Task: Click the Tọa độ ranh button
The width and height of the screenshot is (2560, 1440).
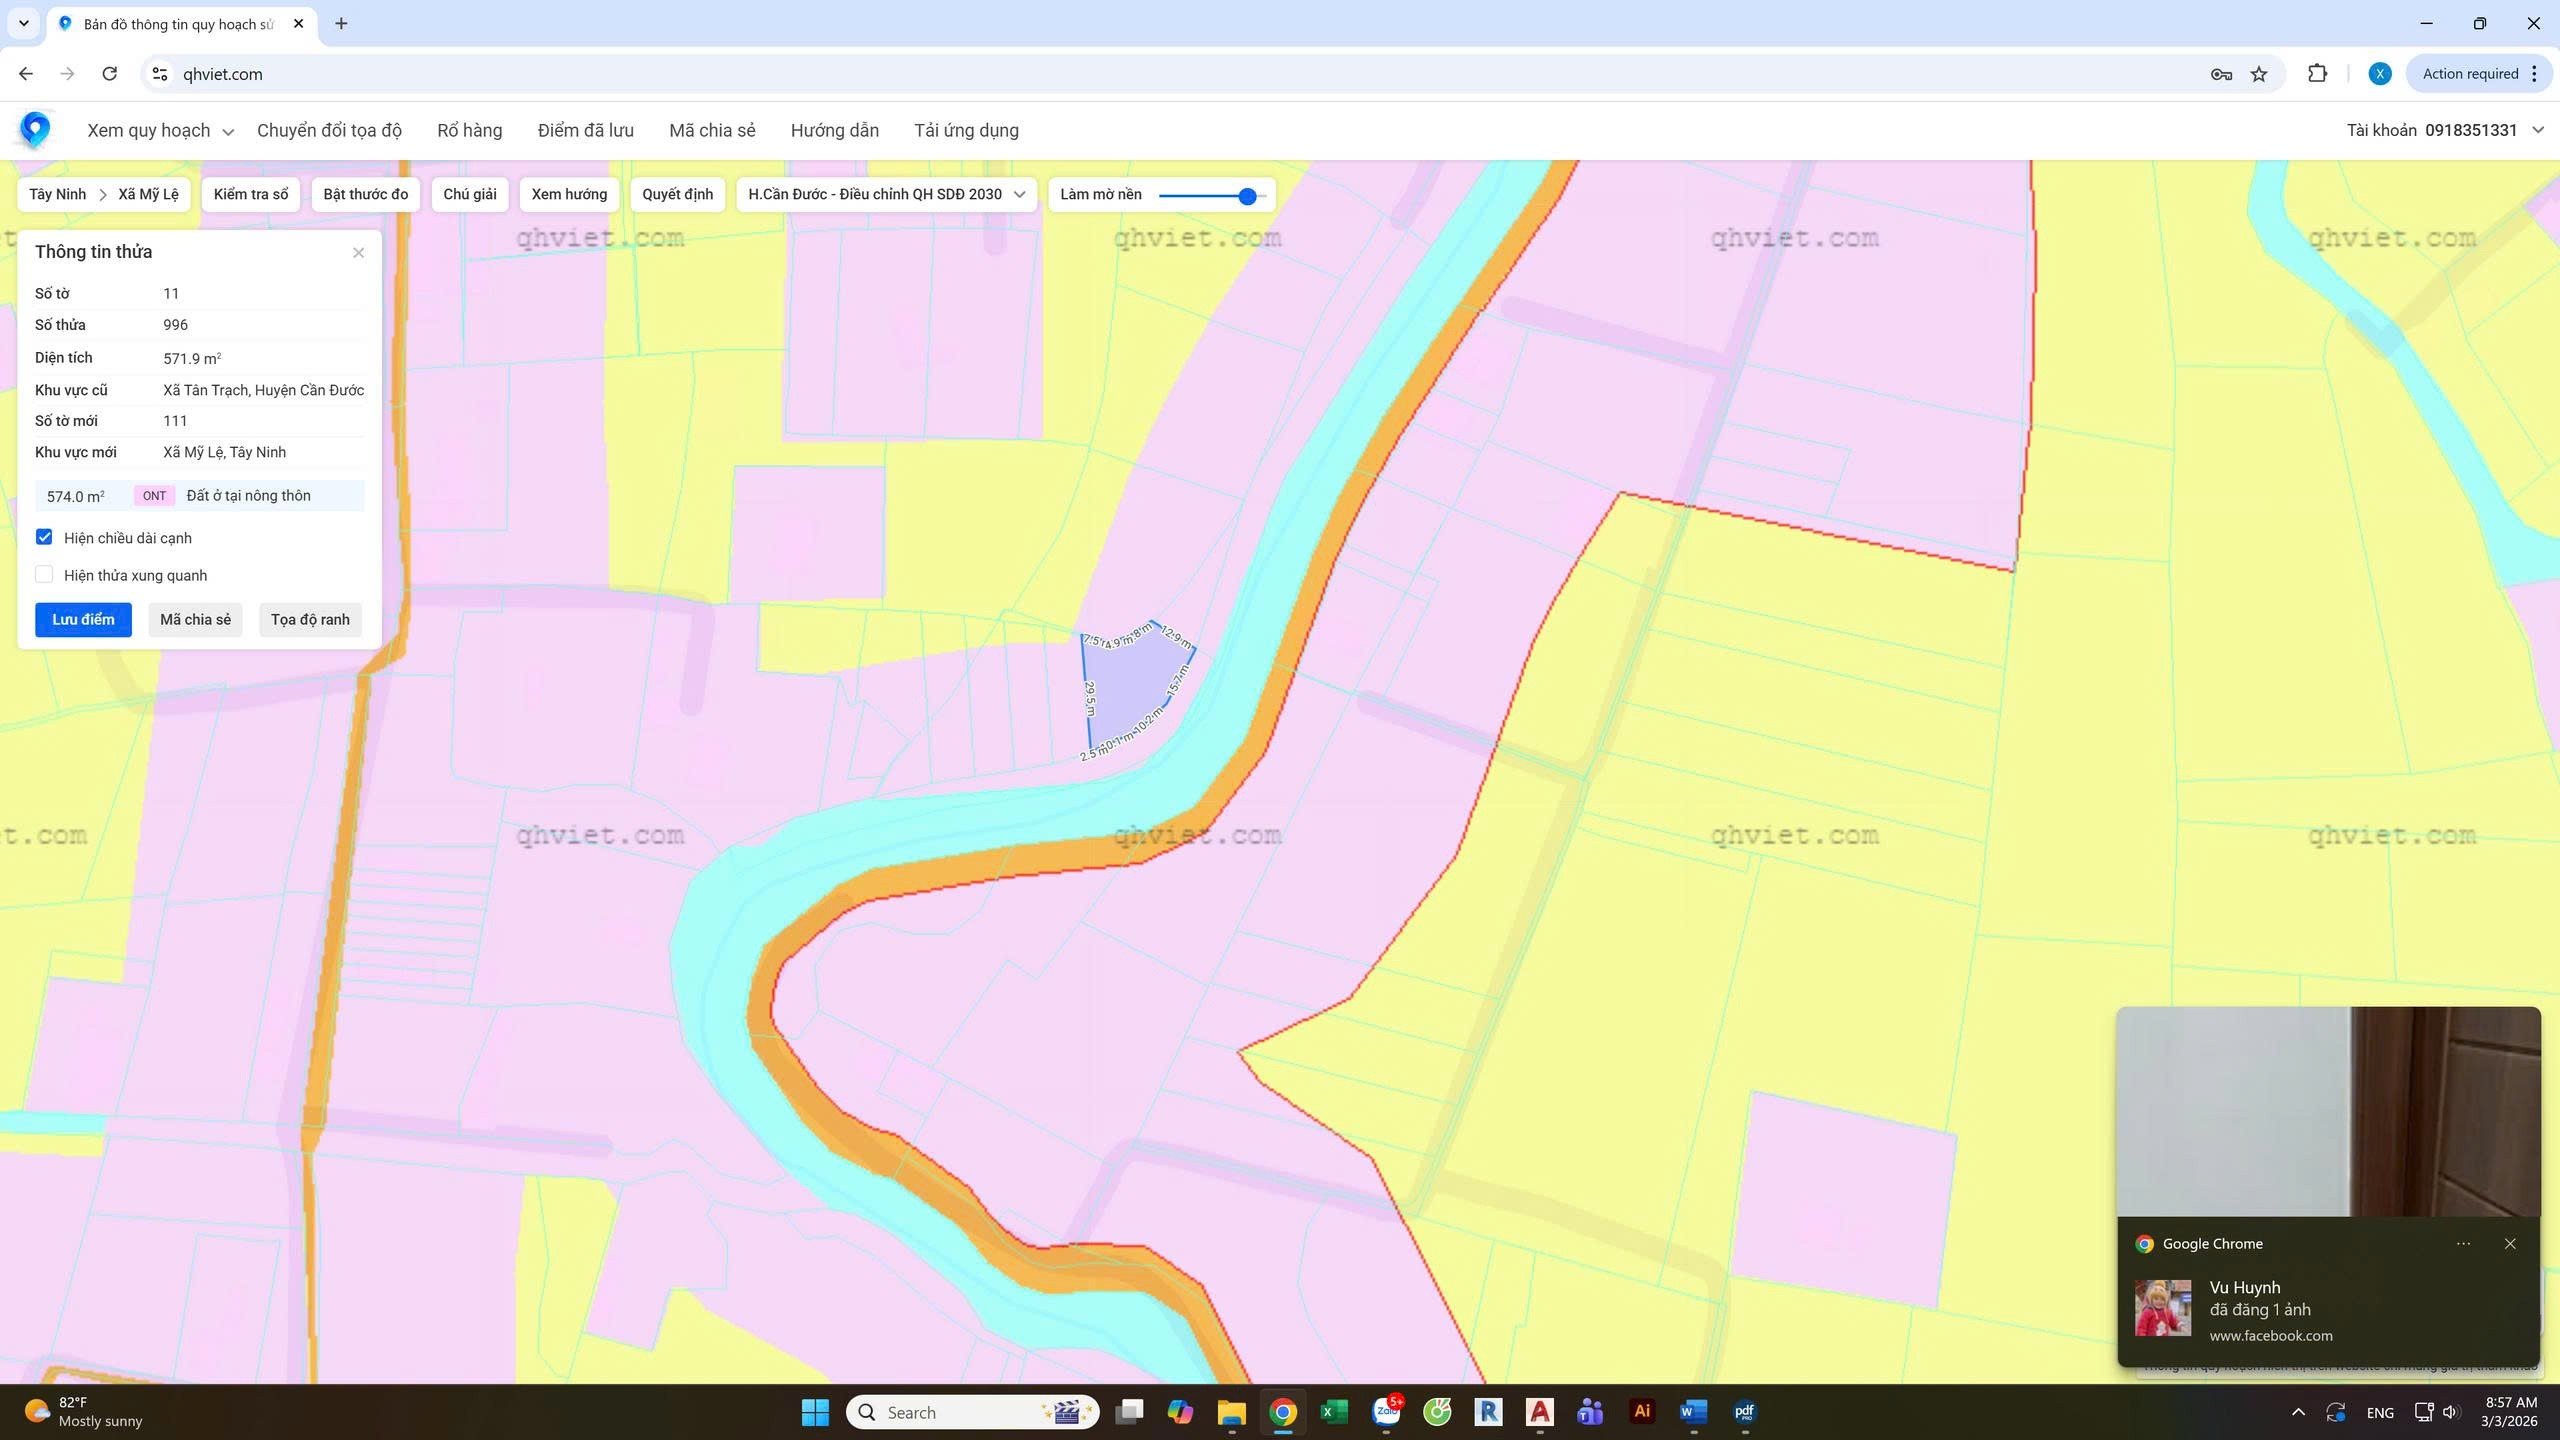Action: [310, 619]
